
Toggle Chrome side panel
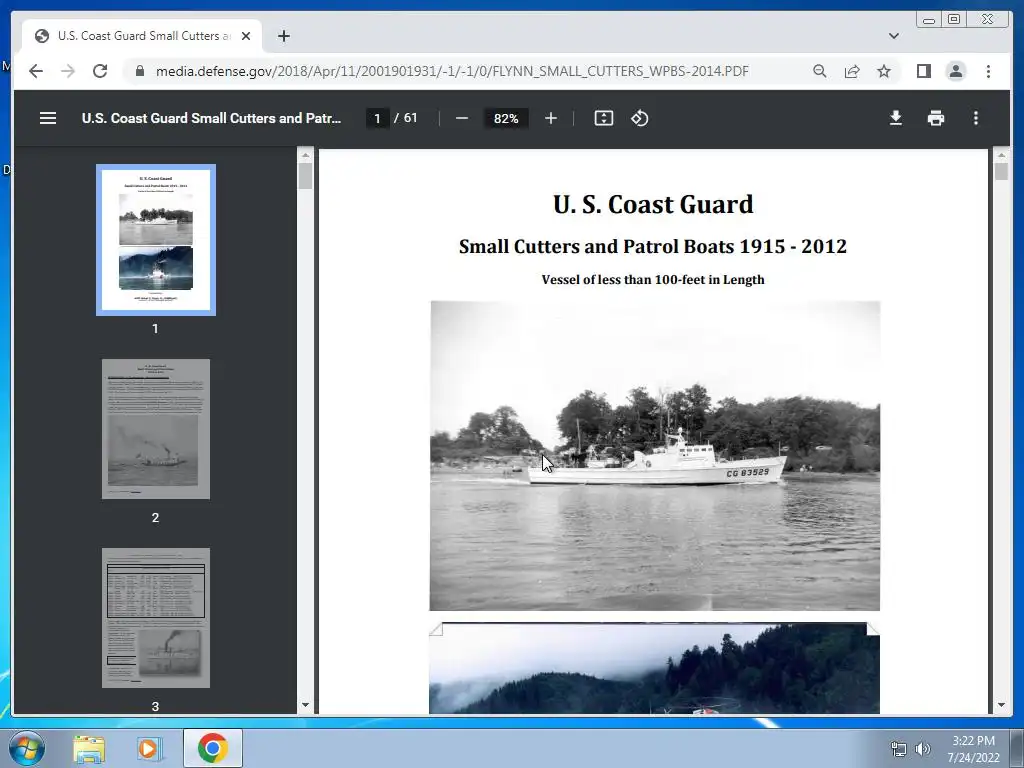[923, 71]
